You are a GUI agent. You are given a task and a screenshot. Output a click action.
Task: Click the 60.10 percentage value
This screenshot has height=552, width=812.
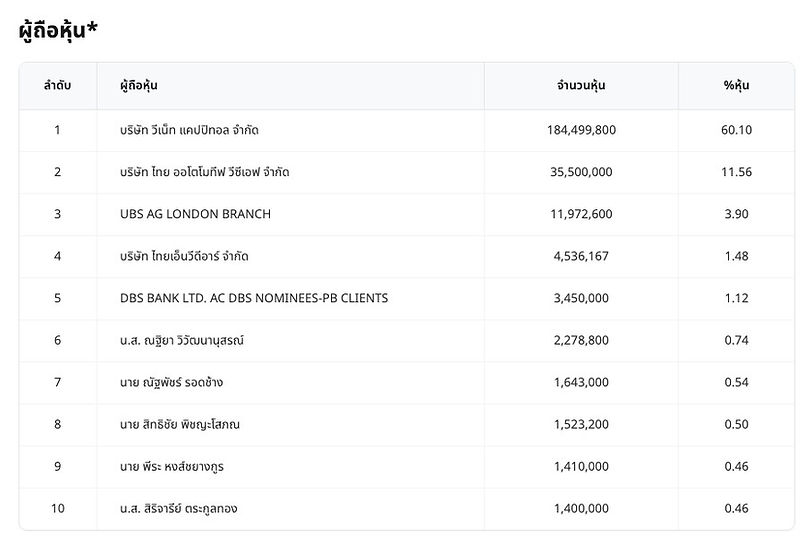(x=736, y=130)
